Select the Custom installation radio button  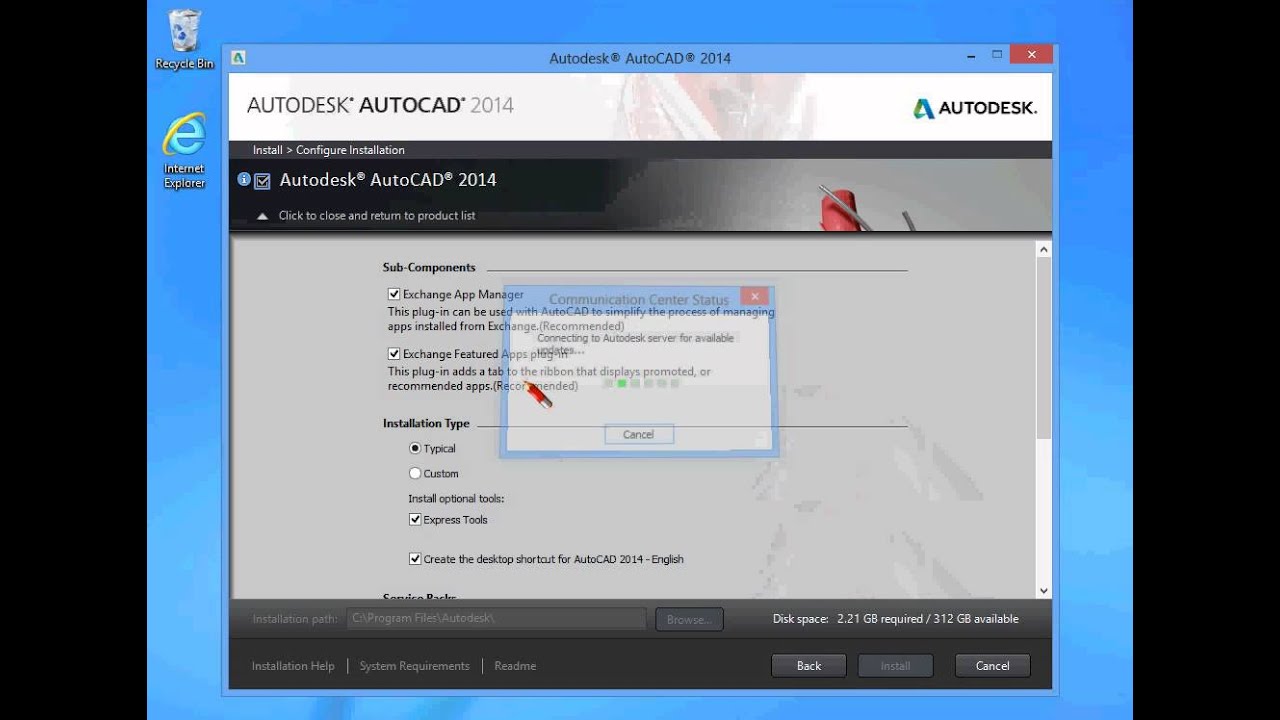(415, 473)
